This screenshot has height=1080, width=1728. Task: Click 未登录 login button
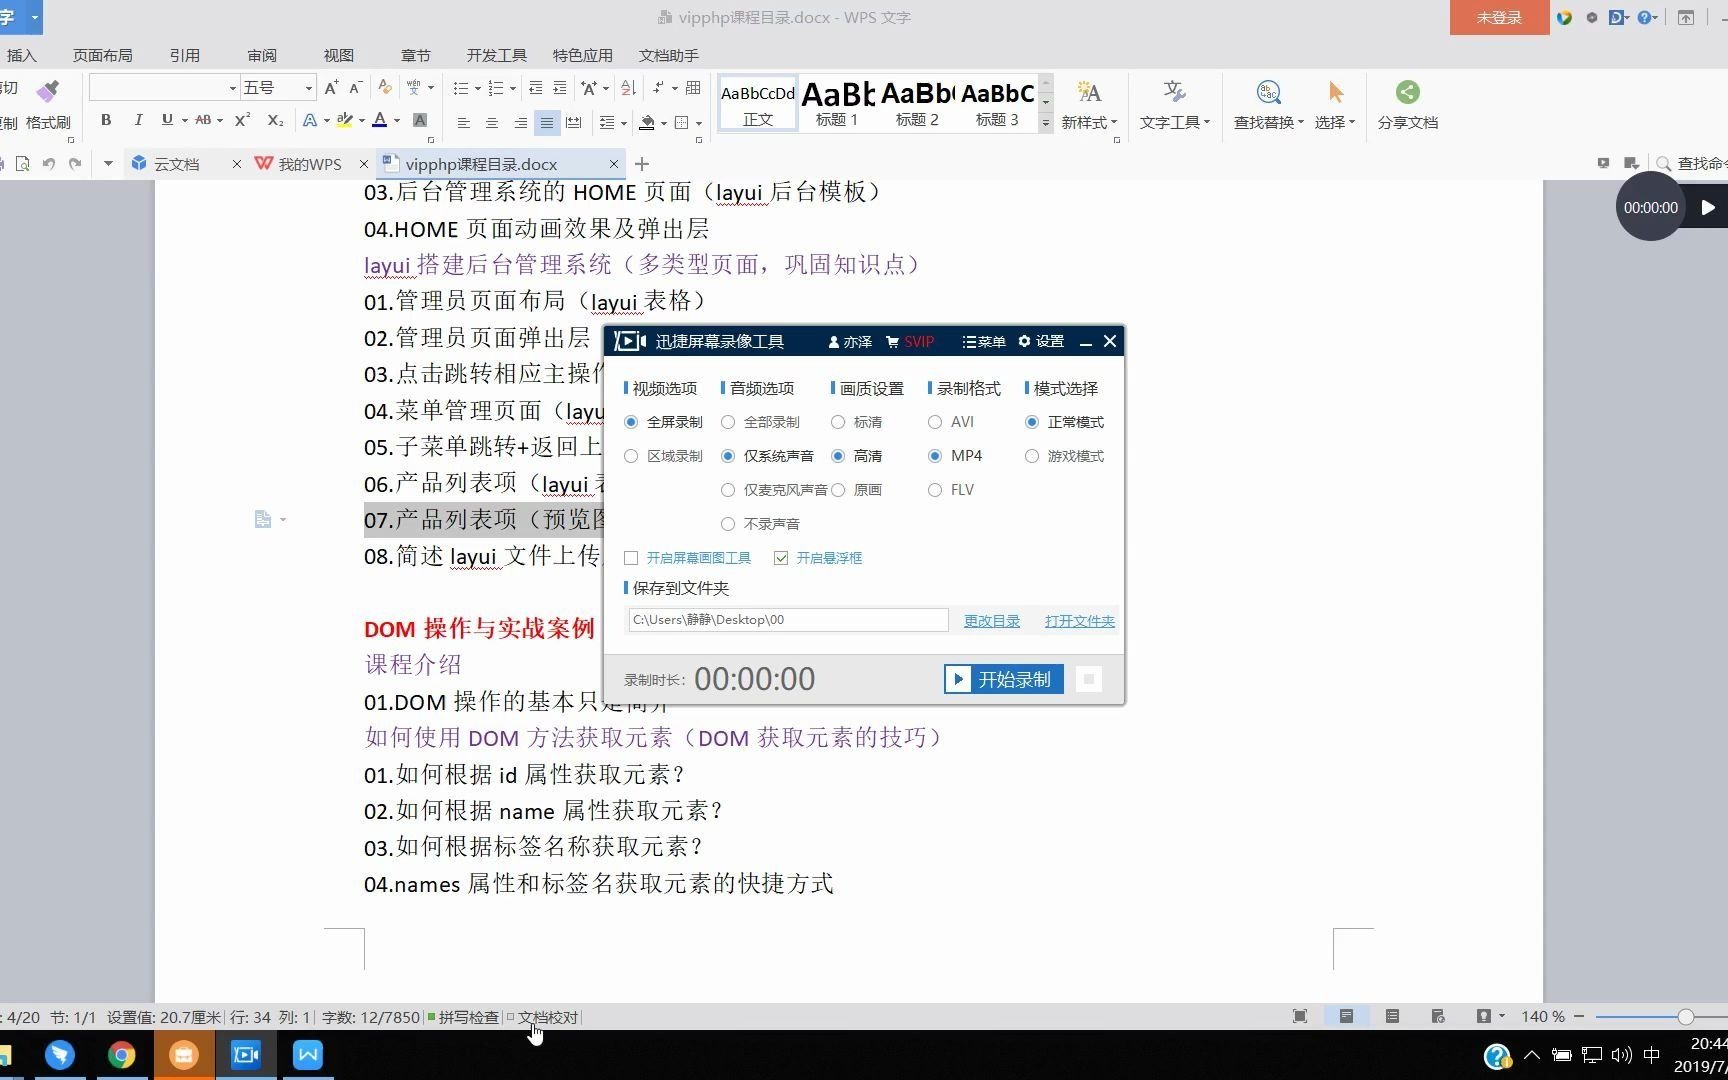pos(1499,17)
